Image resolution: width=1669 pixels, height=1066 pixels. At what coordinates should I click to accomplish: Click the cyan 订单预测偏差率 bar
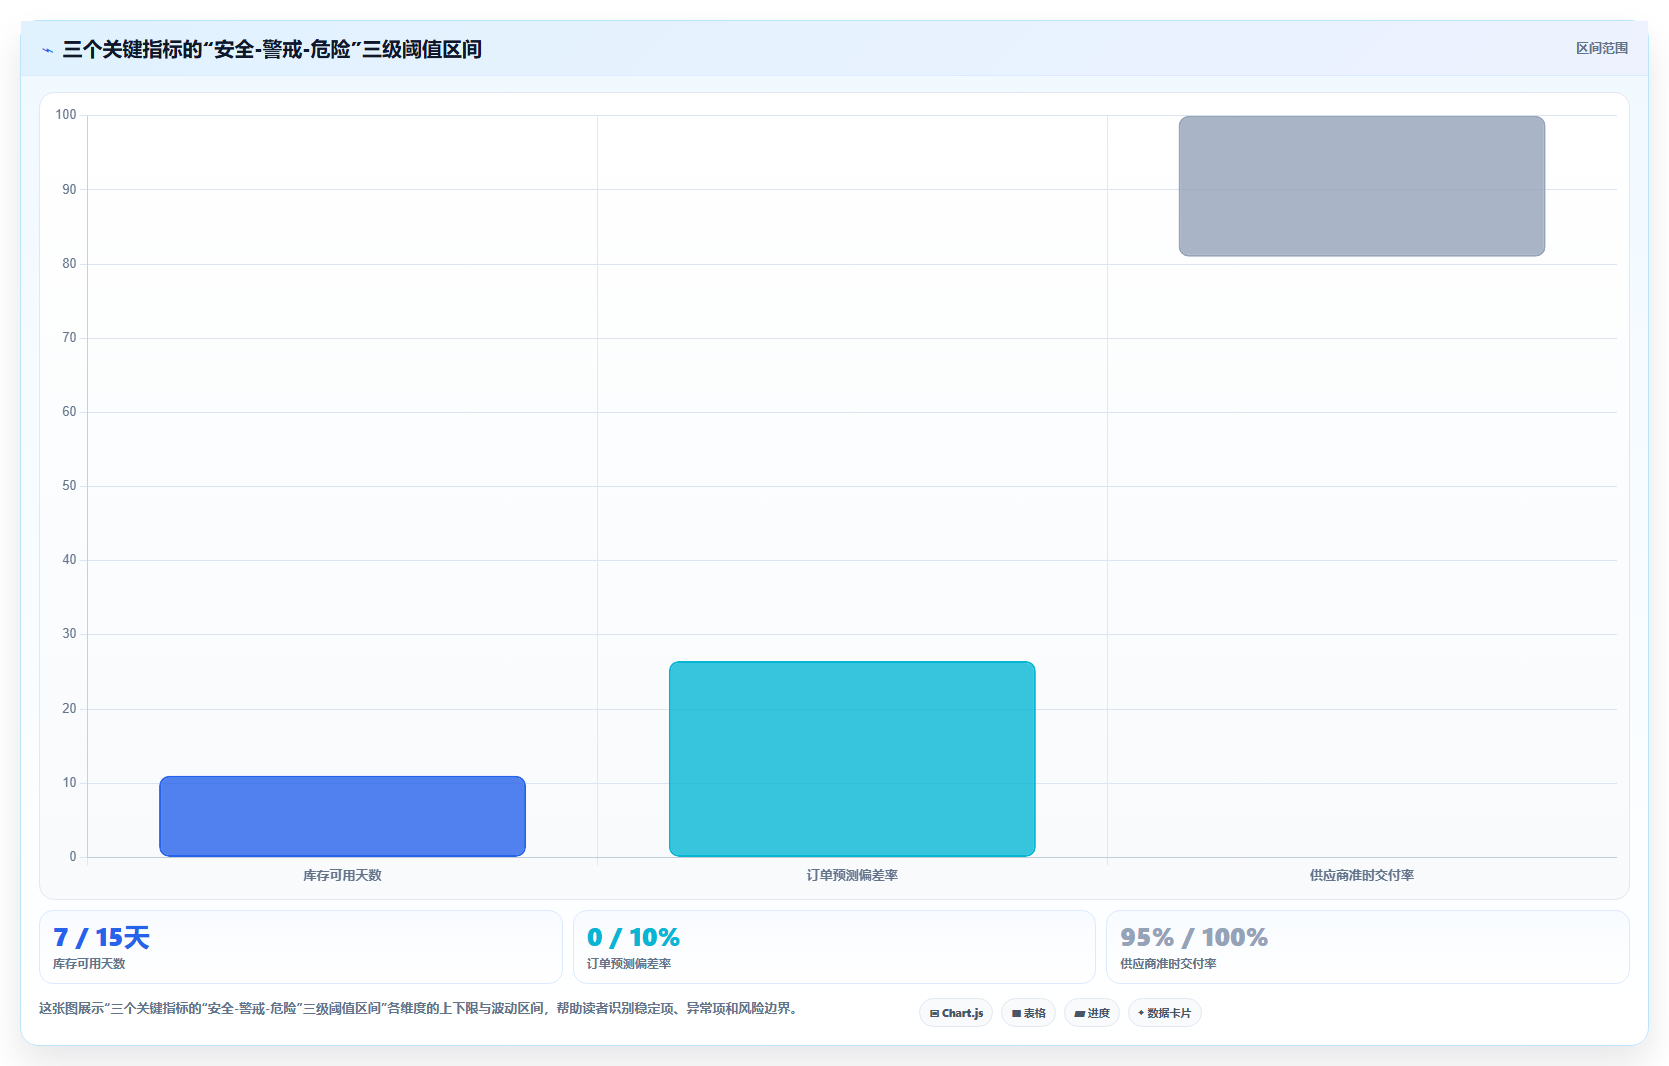click(x=852, y=759)
